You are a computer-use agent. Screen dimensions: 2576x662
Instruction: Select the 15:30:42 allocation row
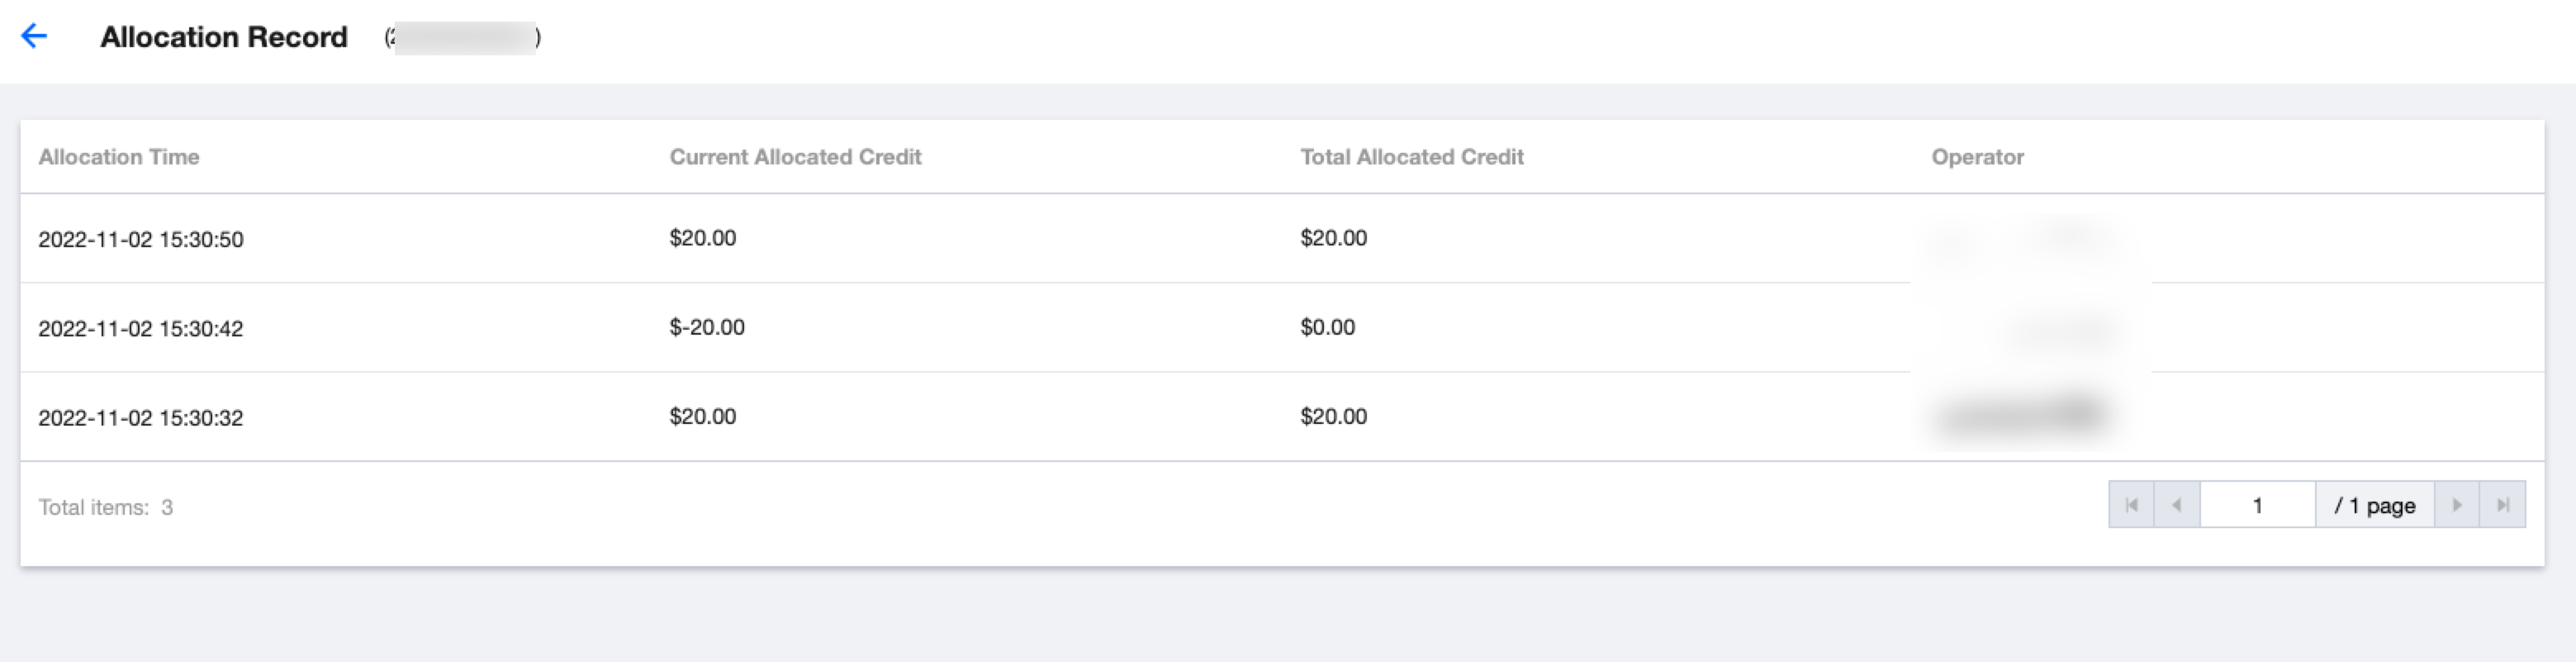click(141, 329)
